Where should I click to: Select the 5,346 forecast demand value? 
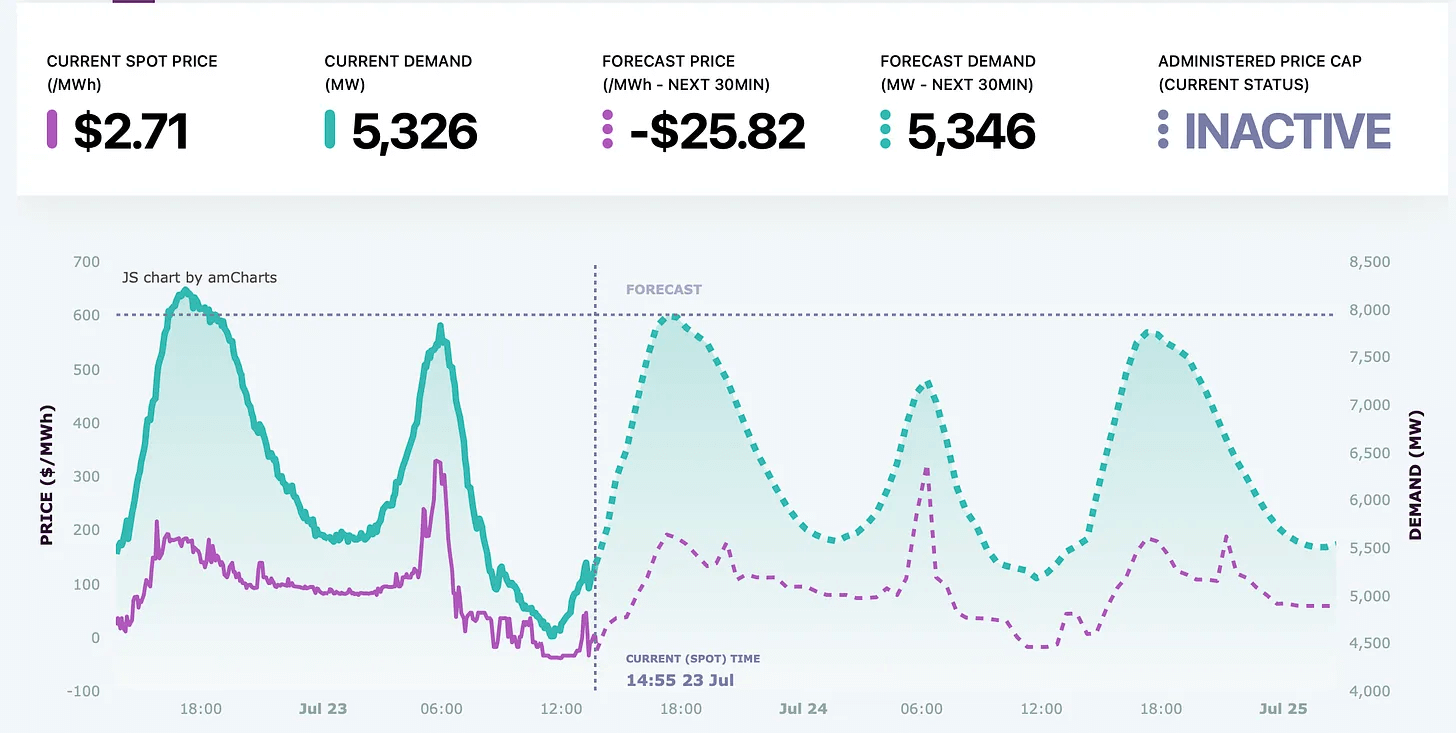click(971, 132)
